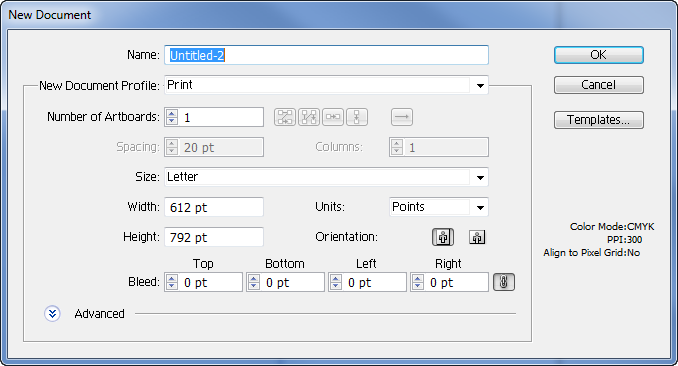
Task: Select Grid by Column artboard layout icon
Action: pos(309,117)
